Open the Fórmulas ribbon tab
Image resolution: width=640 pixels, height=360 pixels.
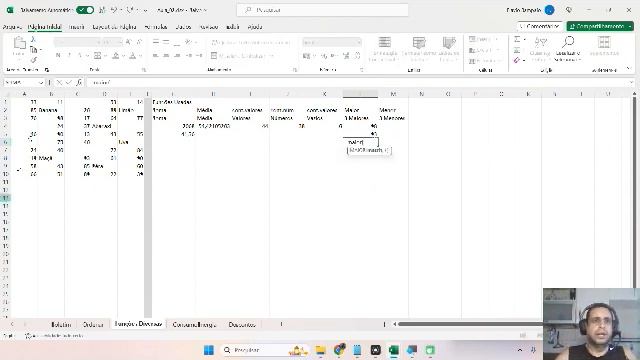coord(156,27)
